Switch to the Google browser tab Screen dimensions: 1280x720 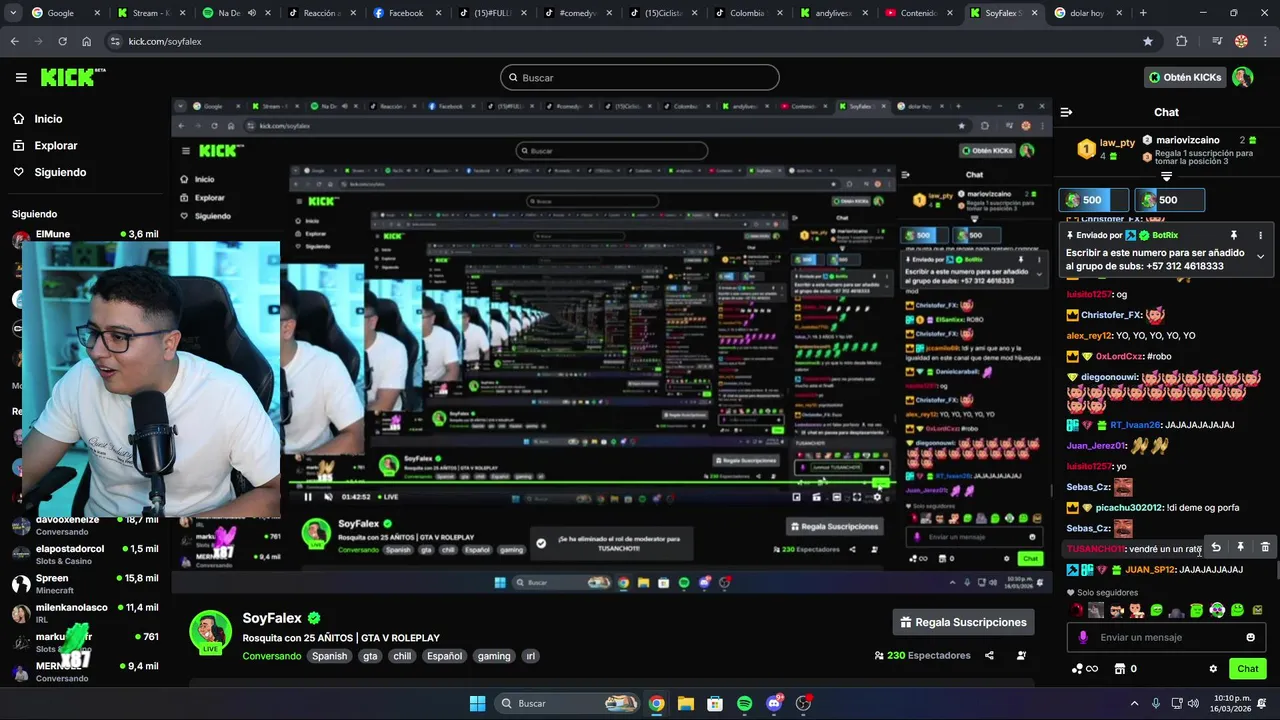pos(61,13)
